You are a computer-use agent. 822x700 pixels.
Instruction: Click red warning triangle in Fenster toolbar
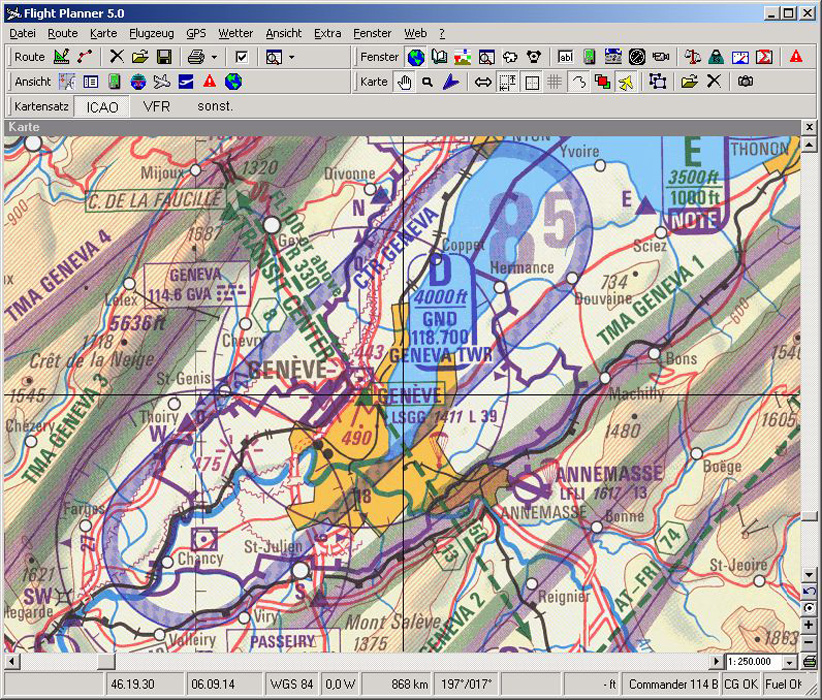(796, 57)
